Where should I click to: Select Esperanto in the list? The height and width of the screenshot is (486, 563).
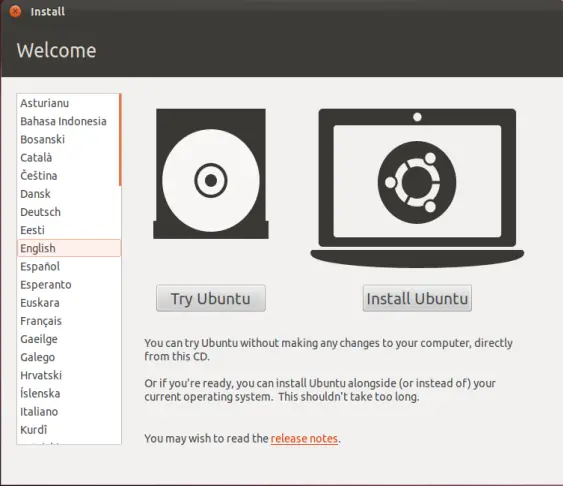pyautogui.click(x=68, y=285)
